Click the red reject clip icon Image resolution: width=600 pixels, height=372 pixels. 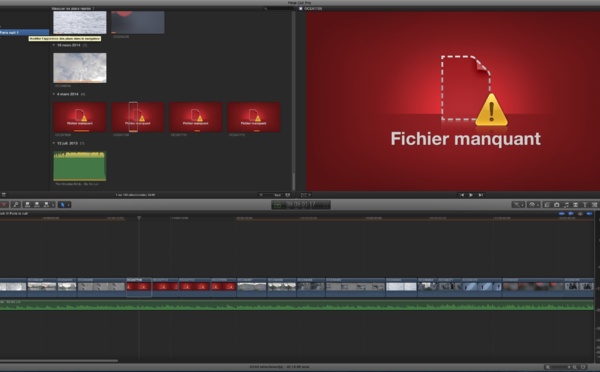pos(4,205)
